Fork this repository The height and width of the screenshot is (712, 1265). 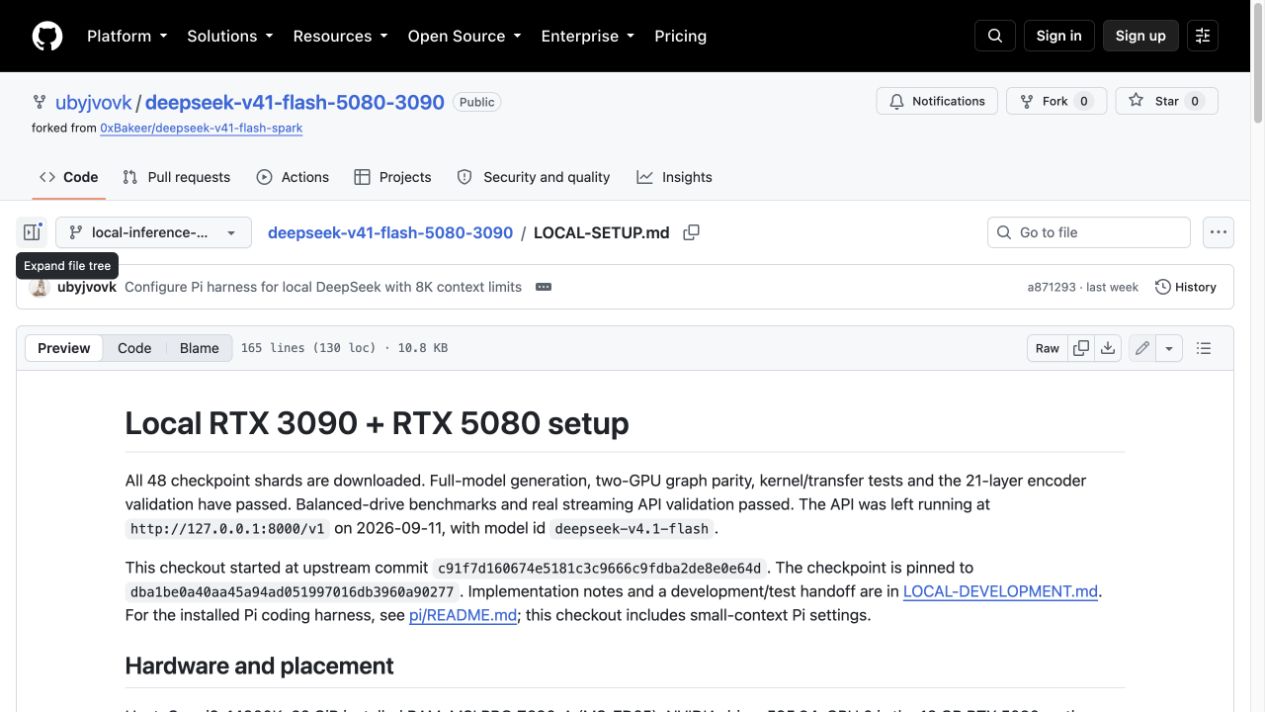[1056, 101]
